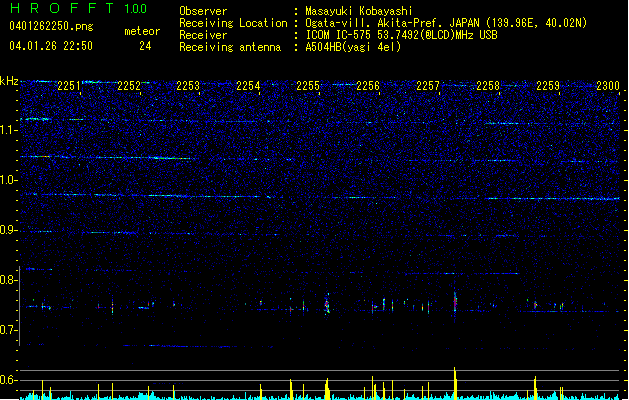Screen dimensions: 629x400
Task: Click the date stamp 04.01.26 22:50
Action: tap(51, 46)
